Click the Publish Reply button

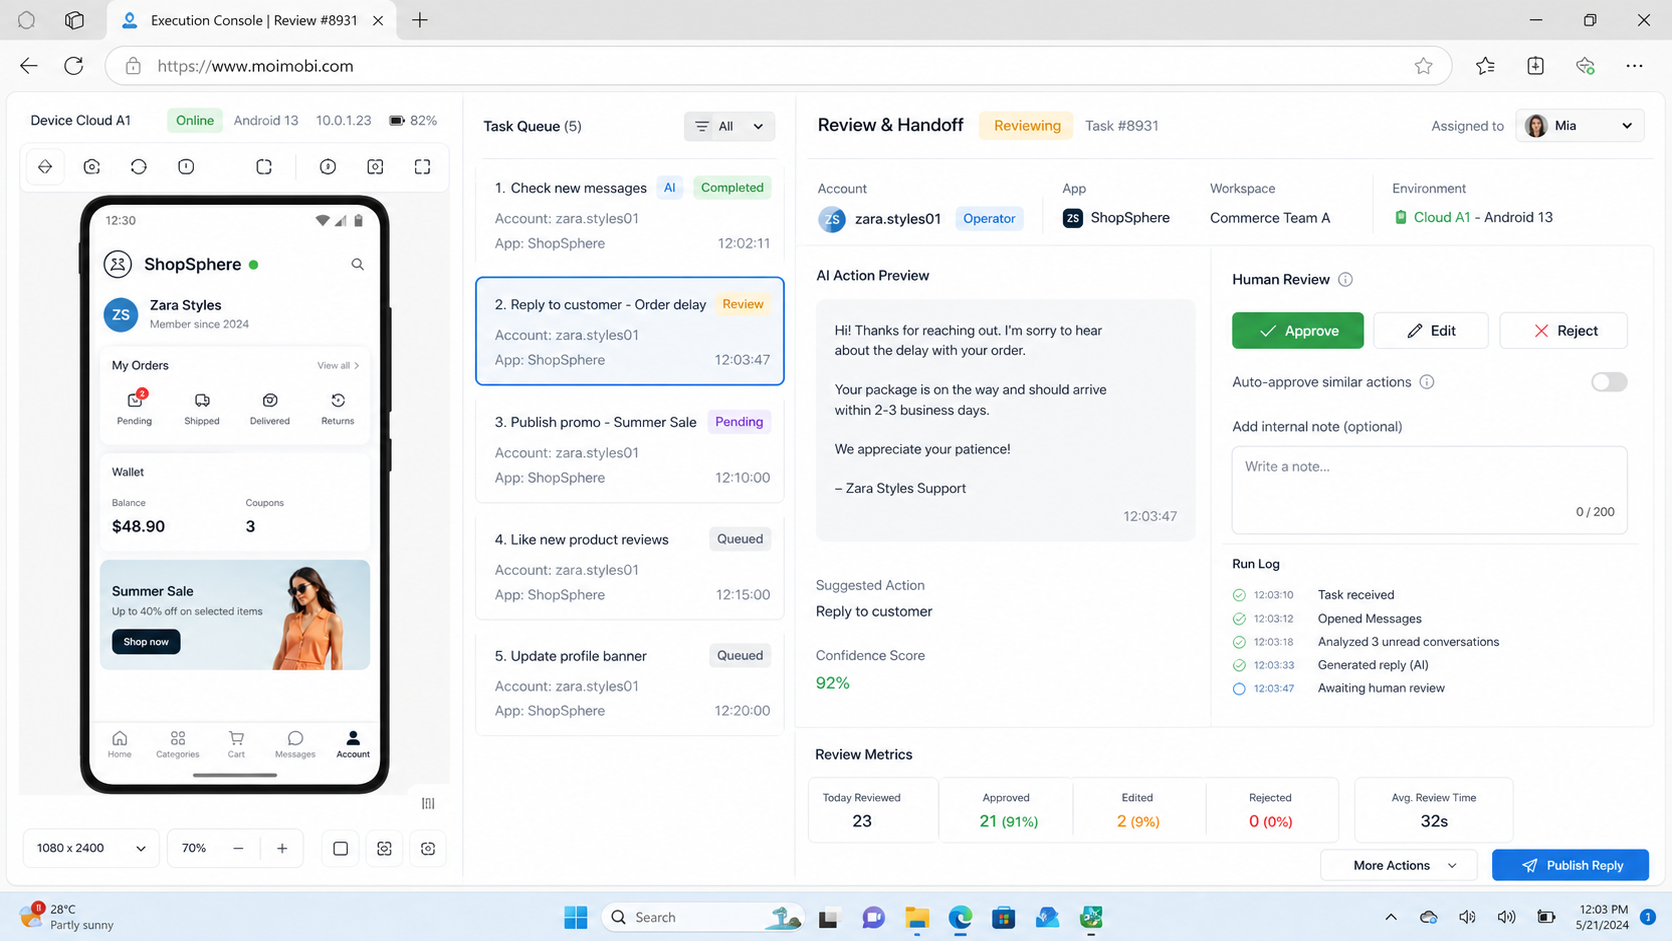[1570, 865]
